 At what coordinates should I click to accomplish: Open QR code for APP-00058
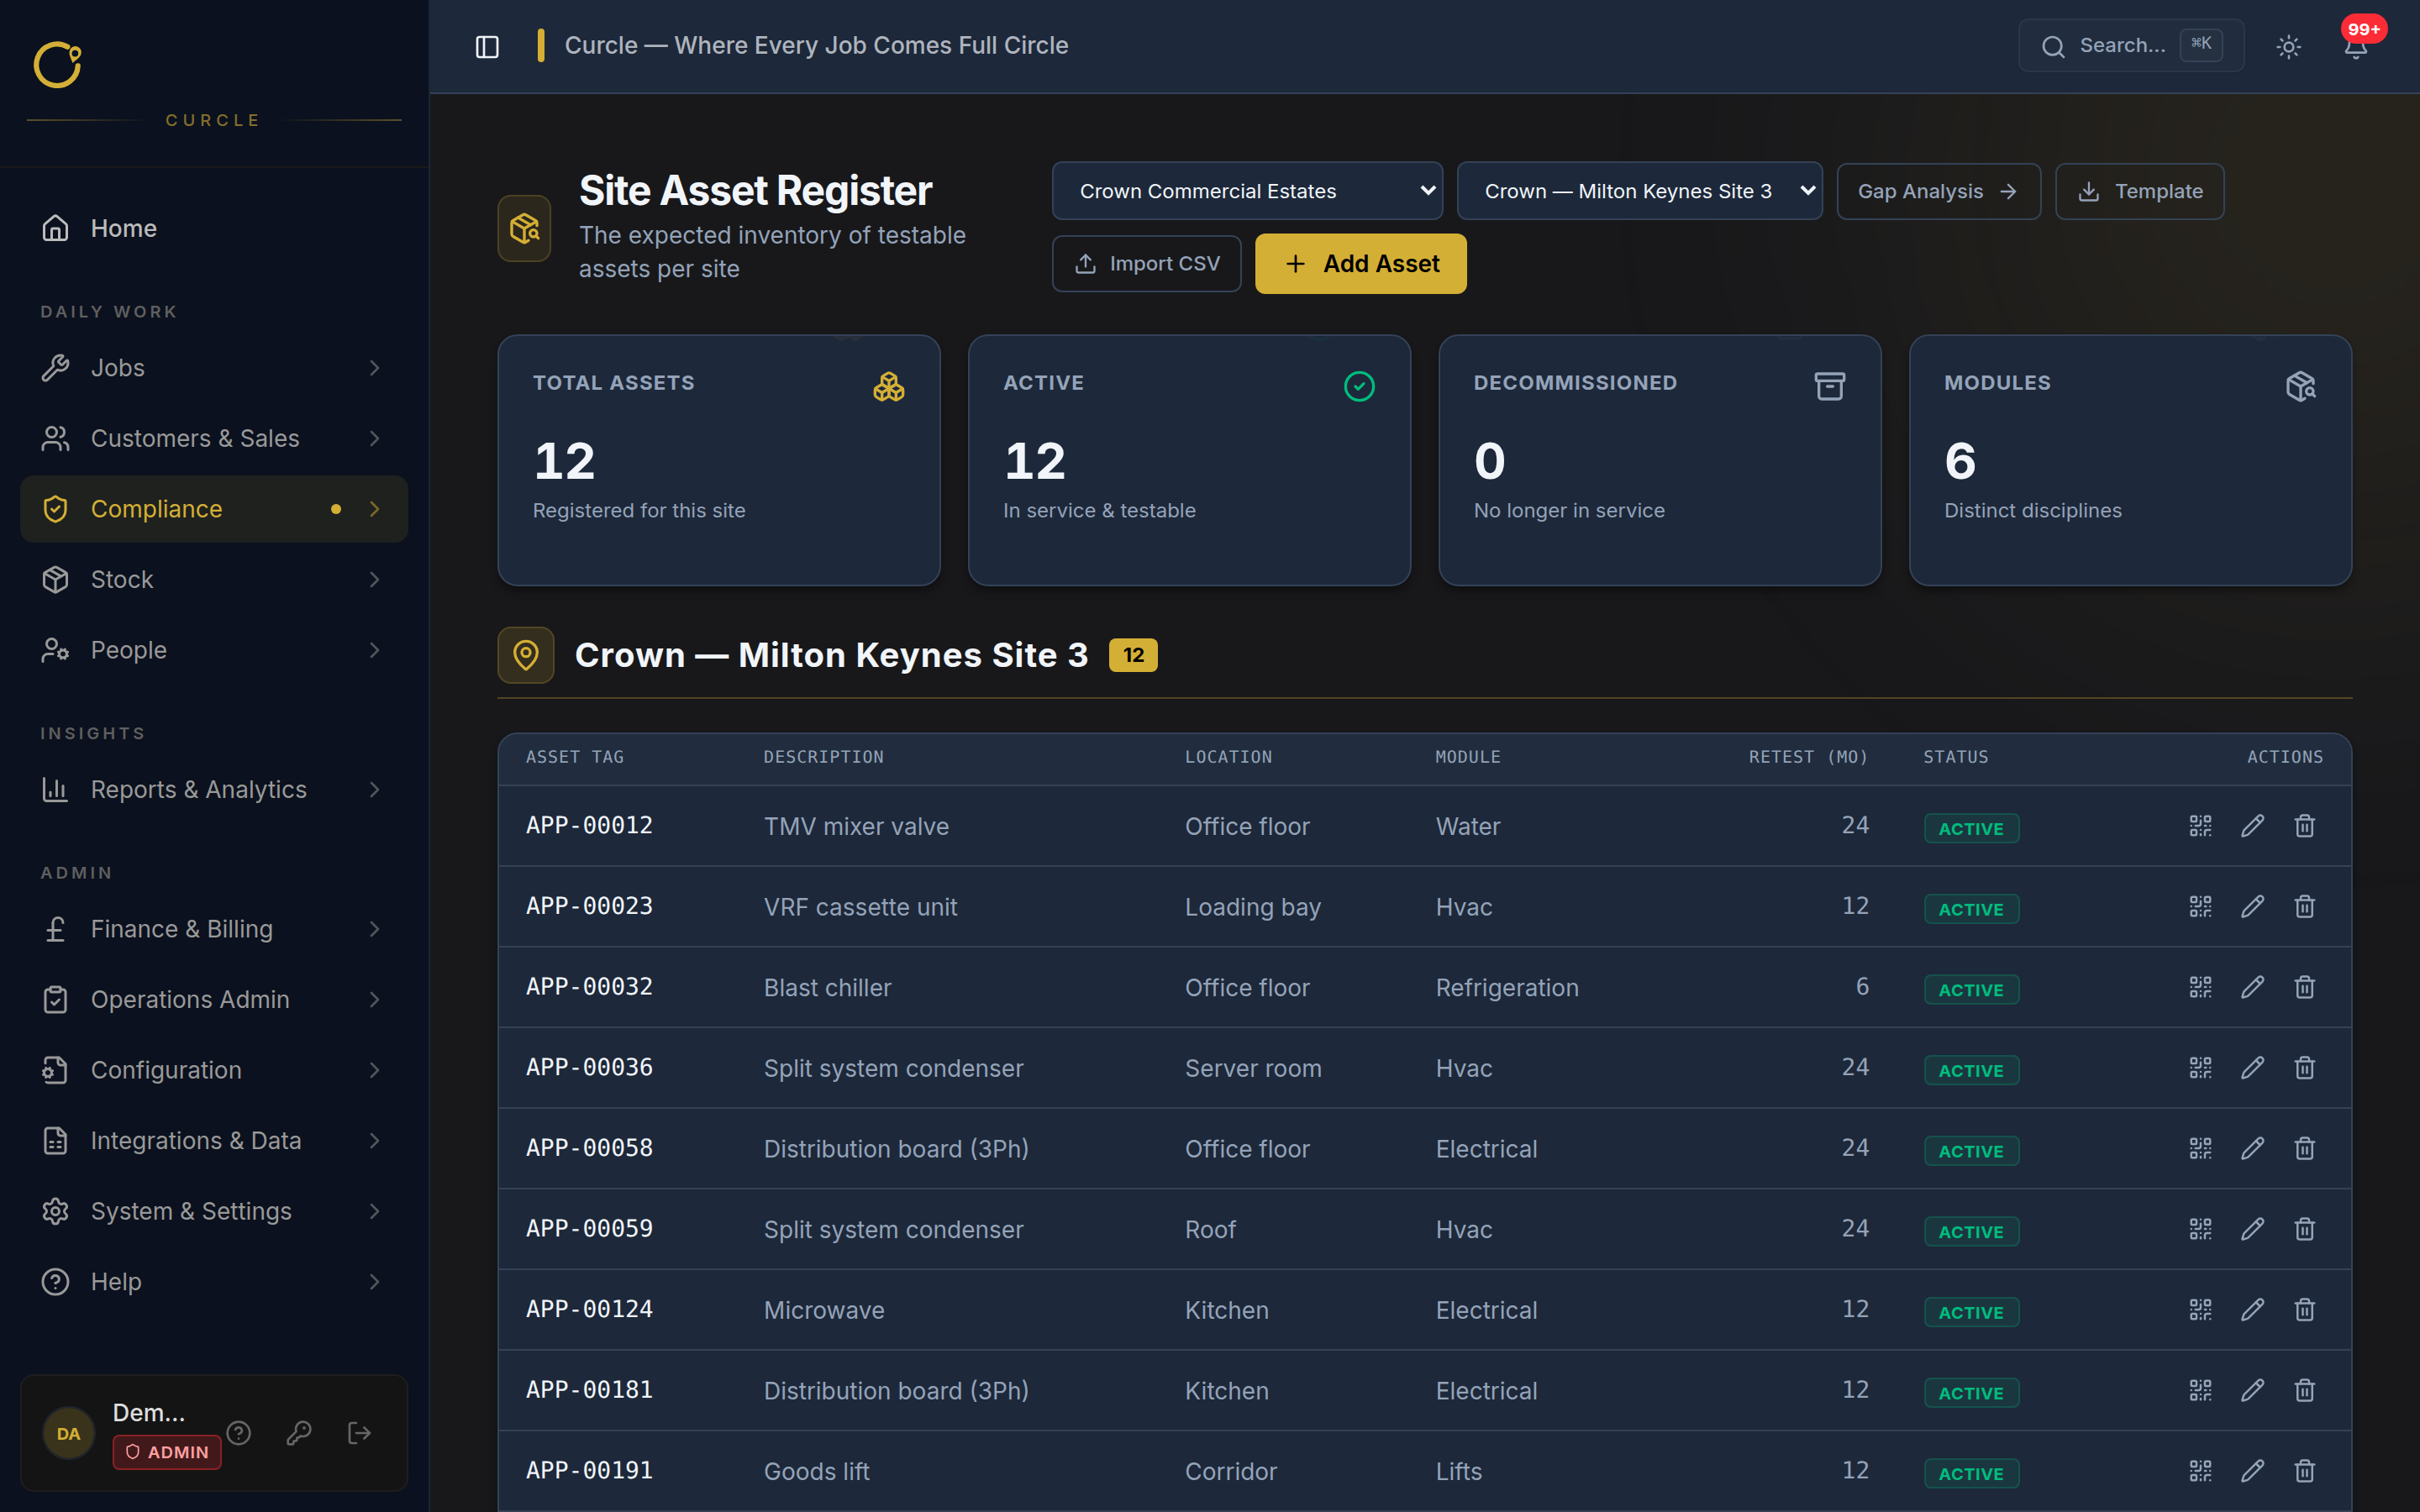pyautogui.click(x=2200, y=1148)
